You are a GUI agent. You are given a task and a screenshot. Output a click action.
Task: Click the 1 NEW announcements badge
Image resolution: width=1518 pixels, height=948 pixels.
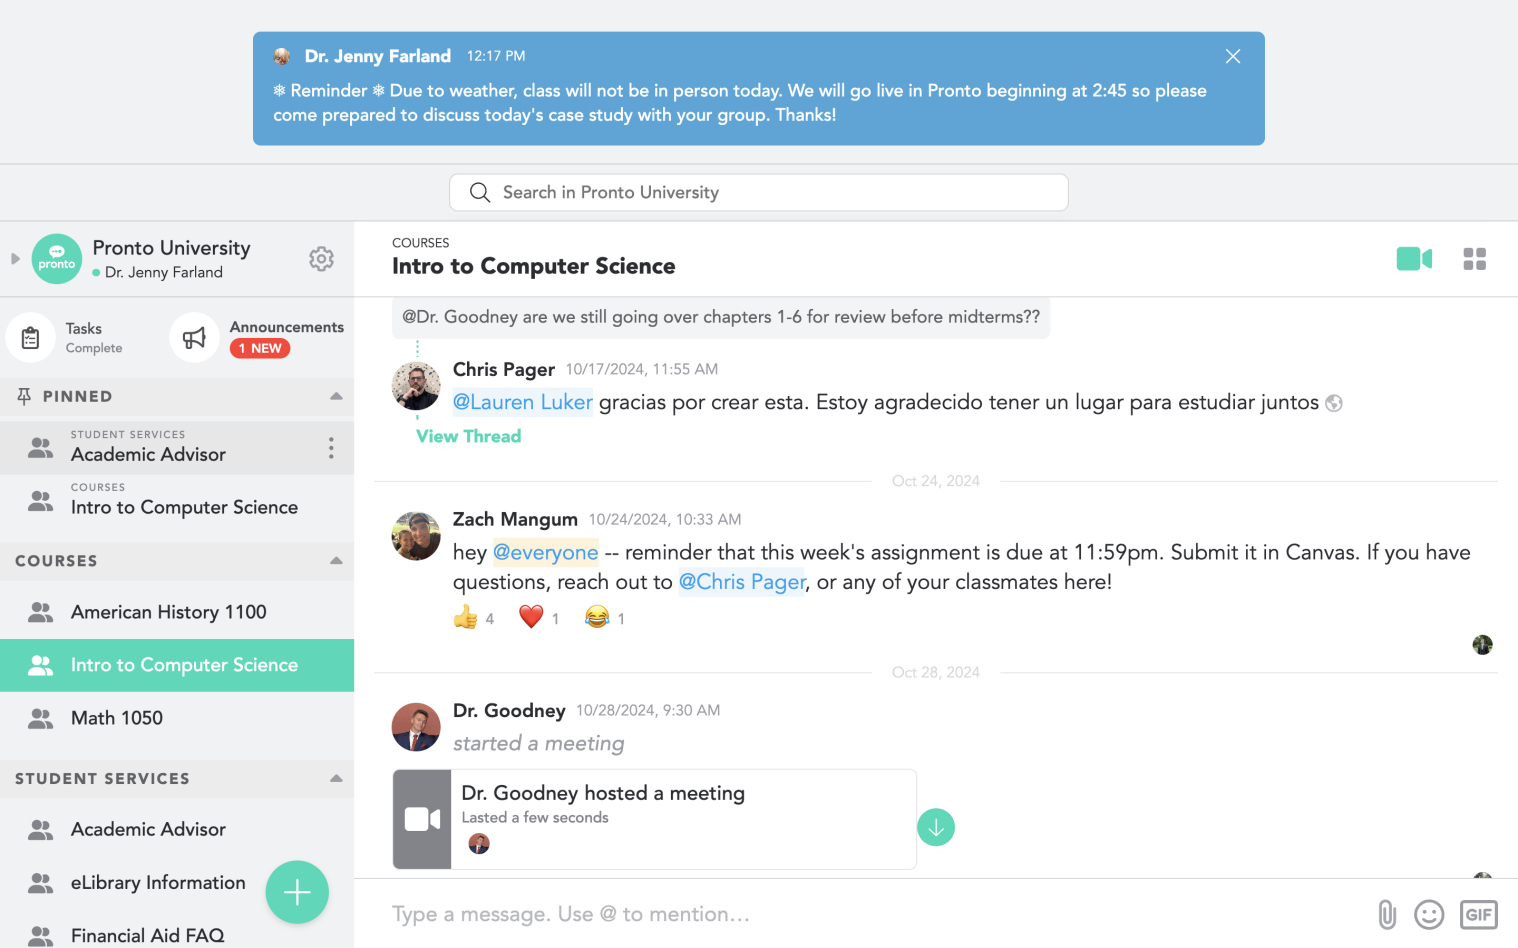click(260, 348)
